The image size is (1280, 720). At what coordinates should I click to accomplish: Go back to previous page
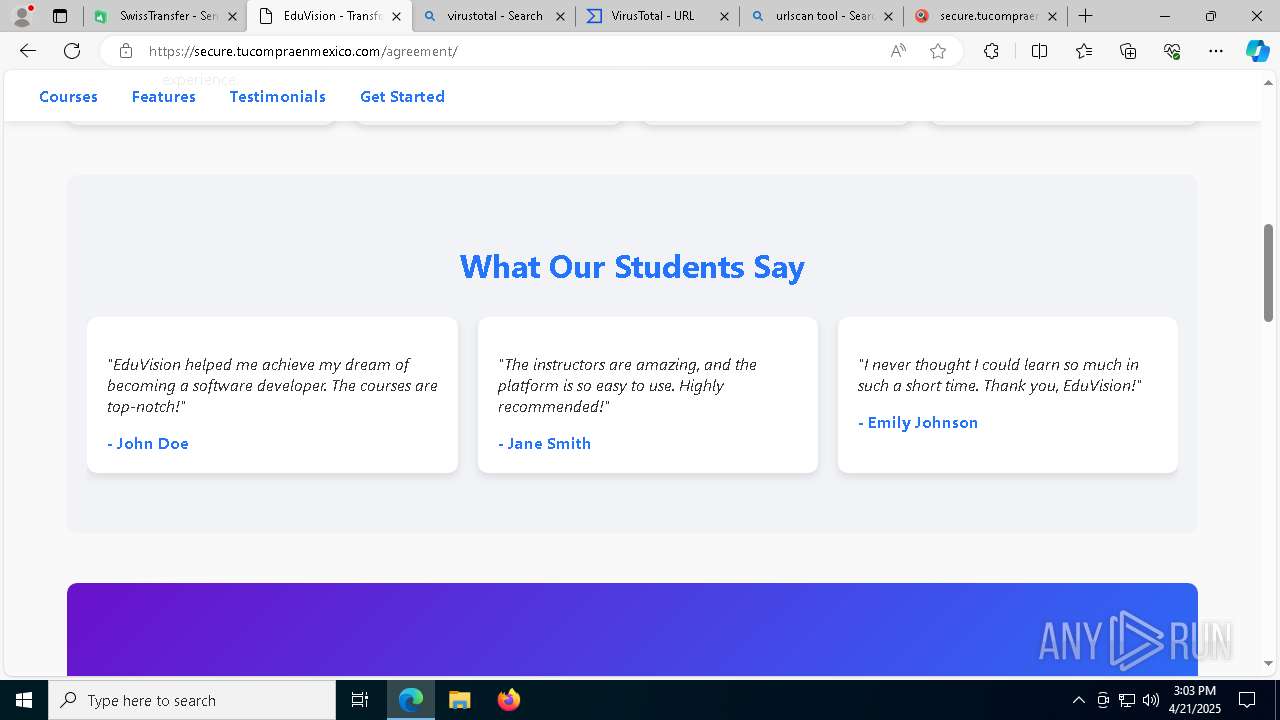(x=28, y=51)
